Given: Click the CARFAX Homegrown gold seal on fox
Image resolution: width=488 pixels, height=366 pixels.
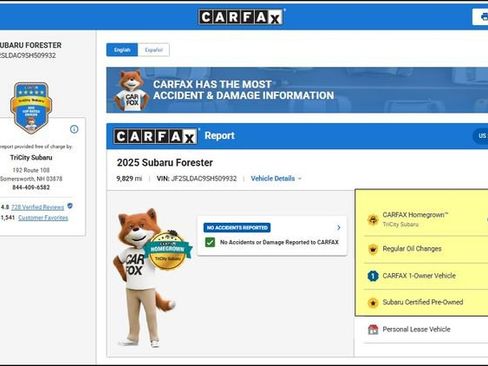Looking at the screenshot, I should click(x=167, y=249).
